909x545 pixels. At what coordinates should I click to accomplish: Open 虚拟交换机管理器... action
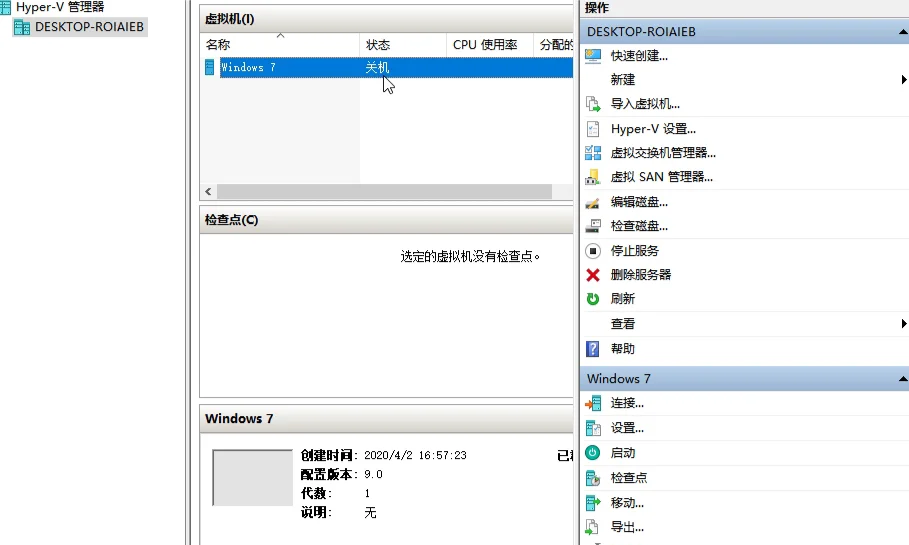tap(663, 153)
